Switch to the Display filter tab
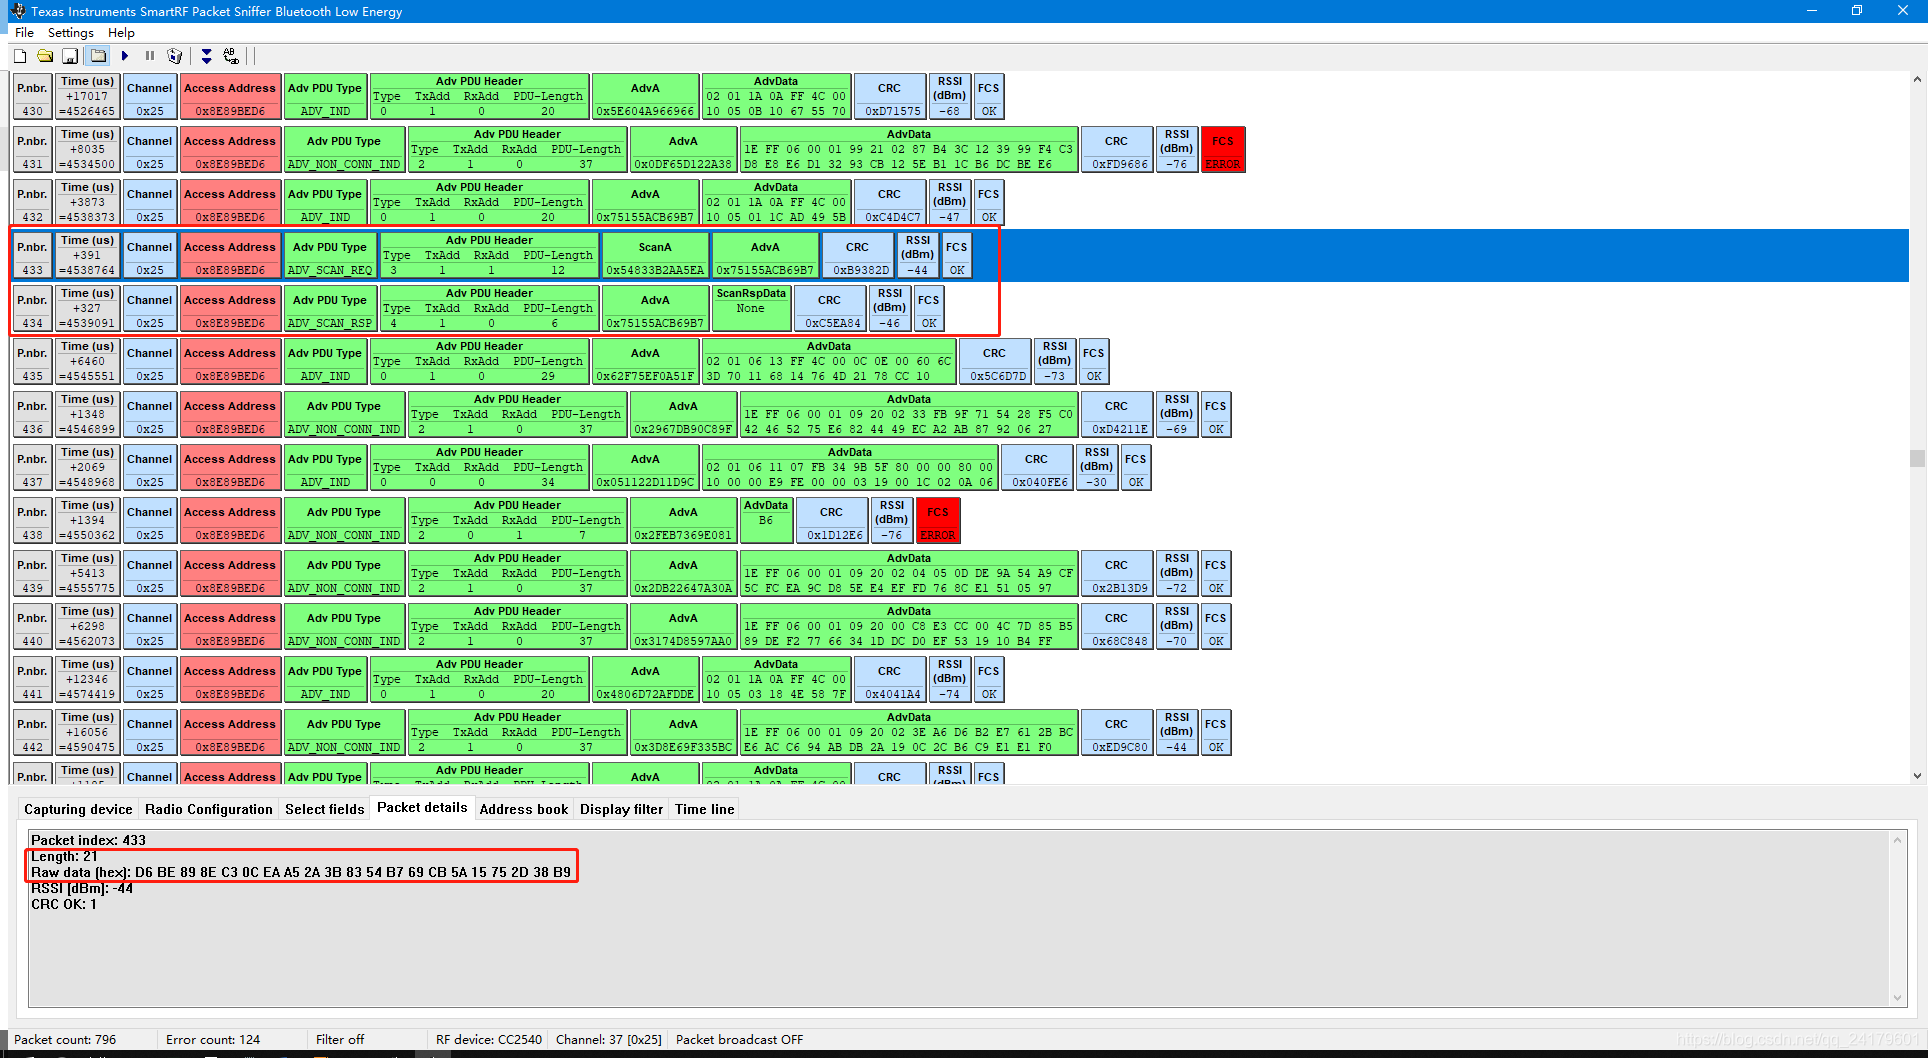Image resolution: width=1928 pixels, height=1058 pixels. coord(621,809)
